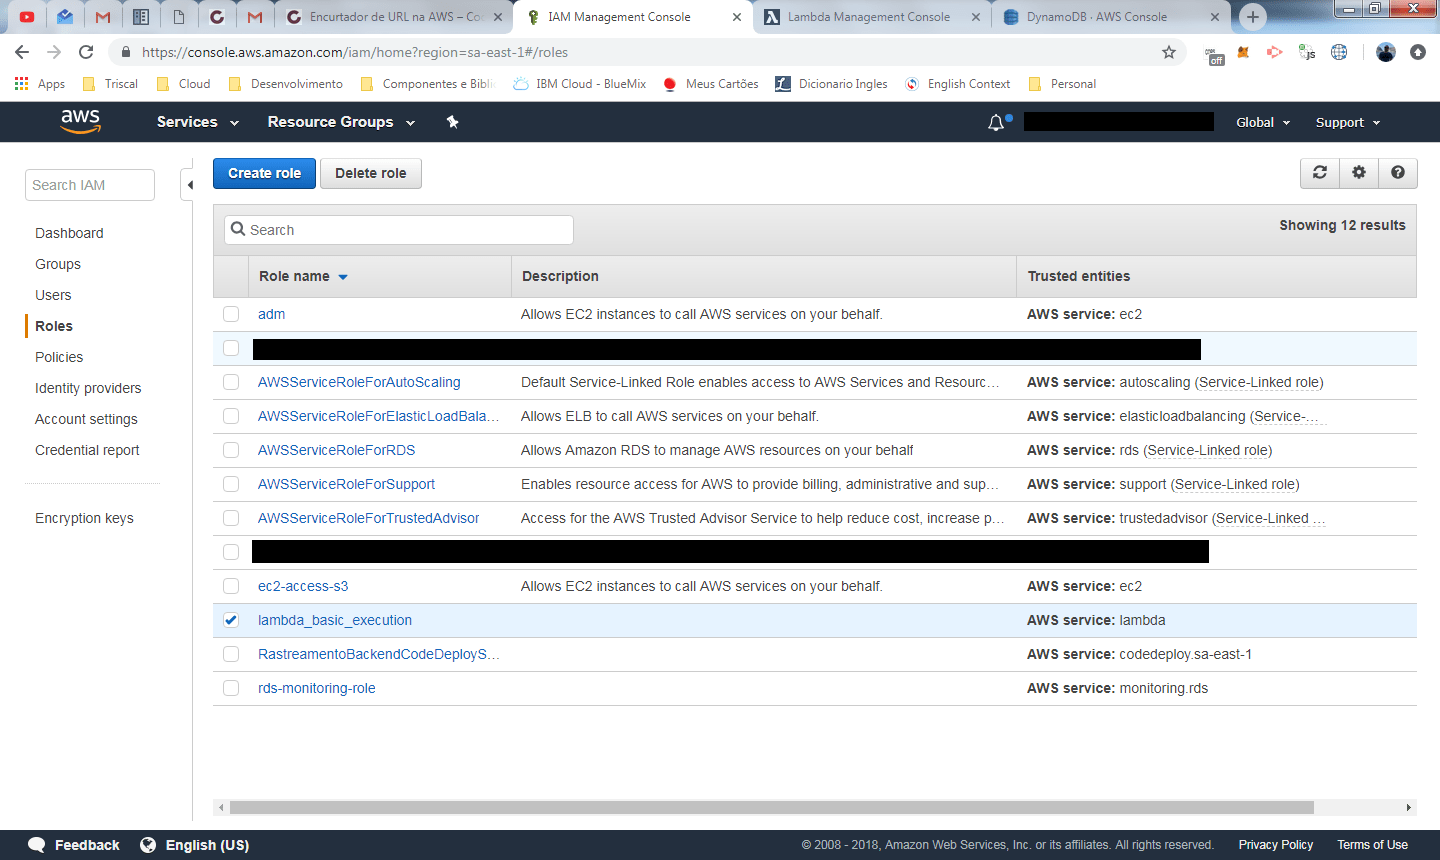Image resolution: width=1440 pixels, height=860 pixels.
Task: Click the globe extension icon in toolbar
Action: point(1339,52)
